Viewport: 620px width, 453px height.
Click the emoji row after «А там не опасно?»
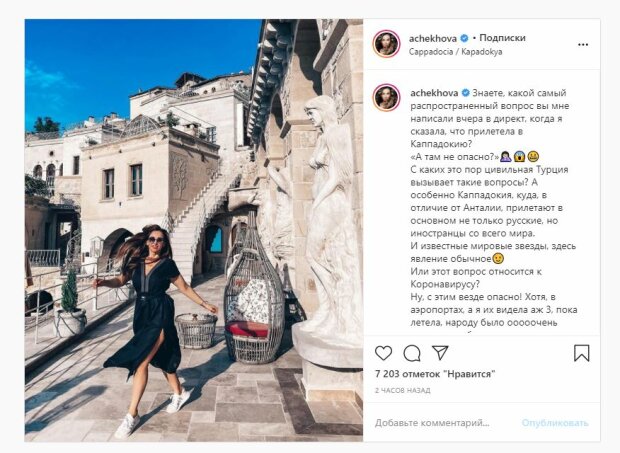519,157
